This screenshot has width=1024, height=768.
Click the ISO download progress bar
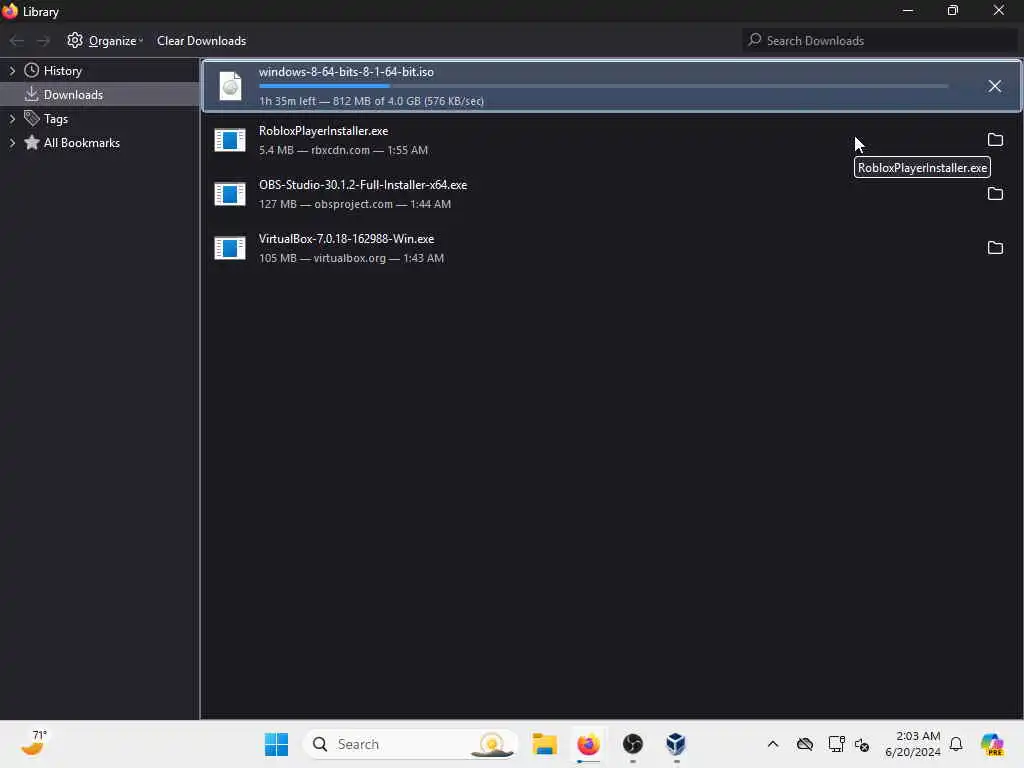[603, 86]
